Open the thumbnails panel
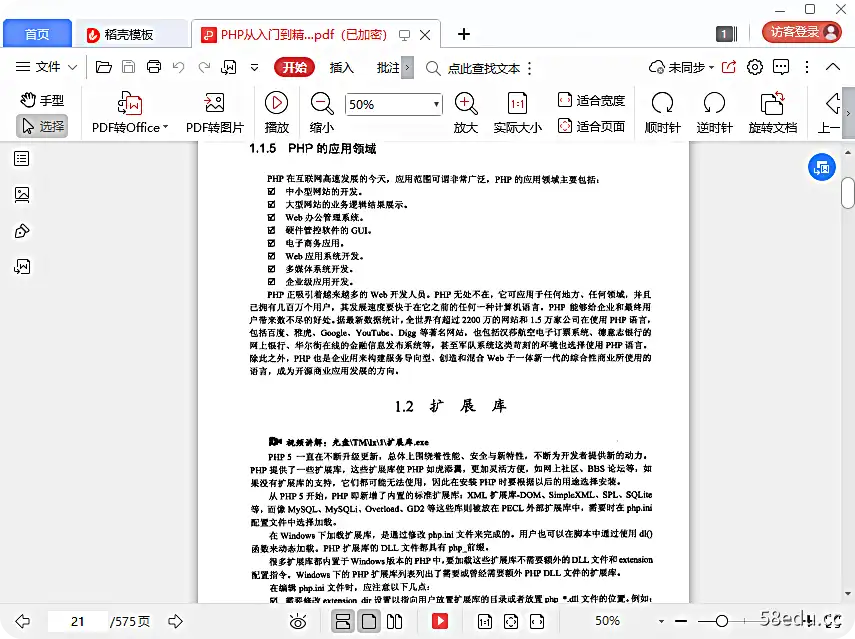 click(22, 195)
